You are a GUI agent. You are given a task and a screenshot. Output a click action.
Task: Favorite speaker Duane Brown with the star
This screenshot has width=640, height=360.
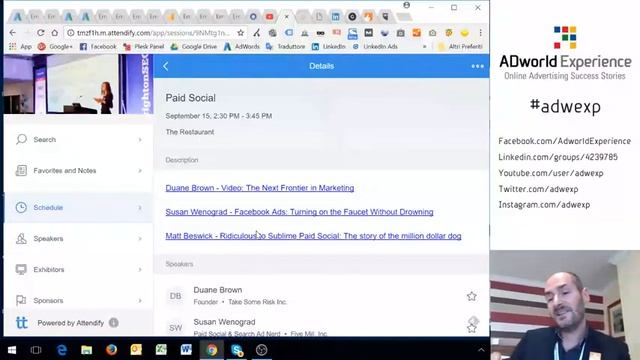click(471, 296)
